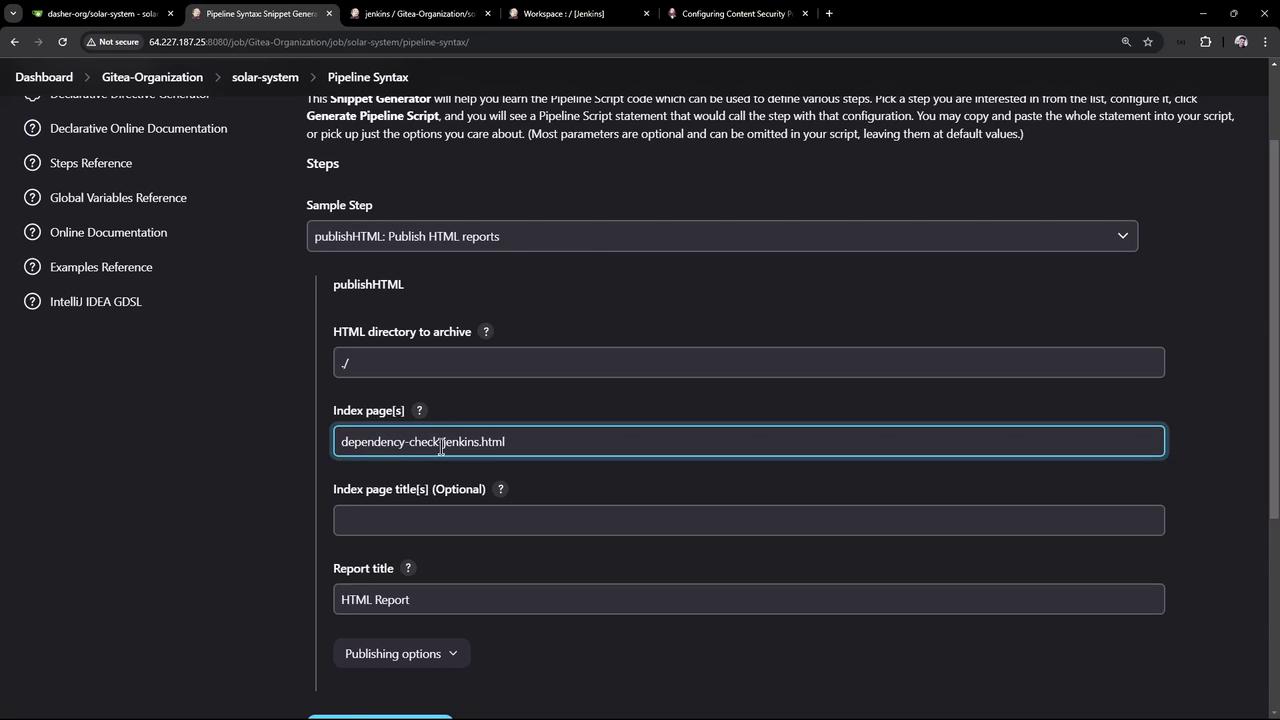Minimize the browser window
The height and width of the screenshot is (720, 1280).
(1203, 14)
